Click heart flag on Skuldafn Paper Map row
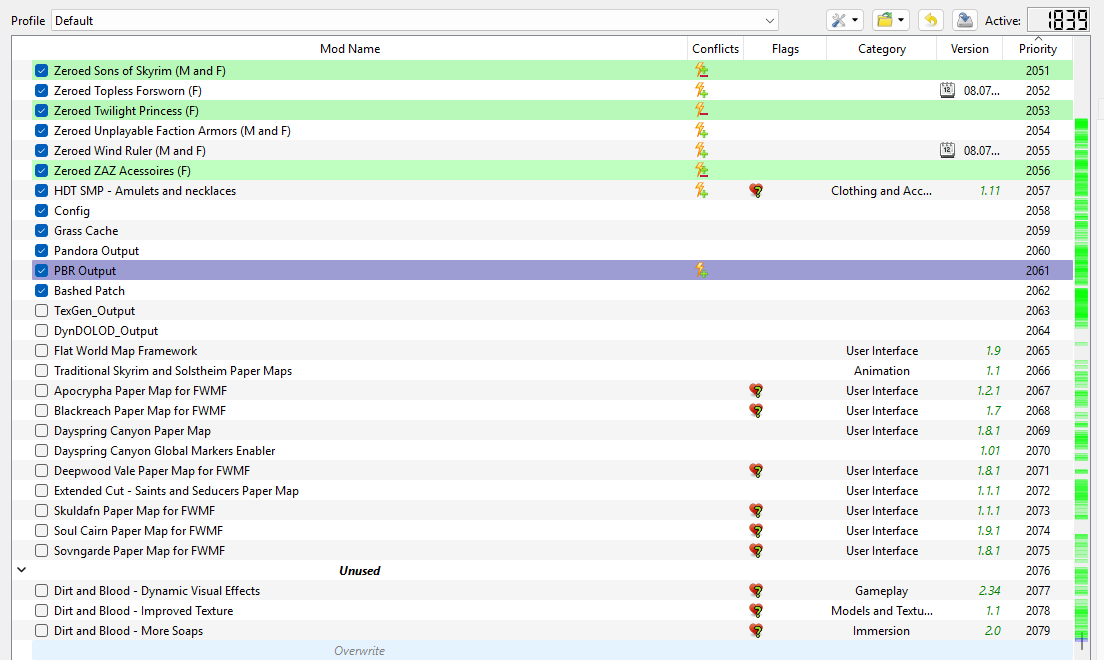This screenshot has height=660, width=1104. pyautogui.click(x=756, y=511)
